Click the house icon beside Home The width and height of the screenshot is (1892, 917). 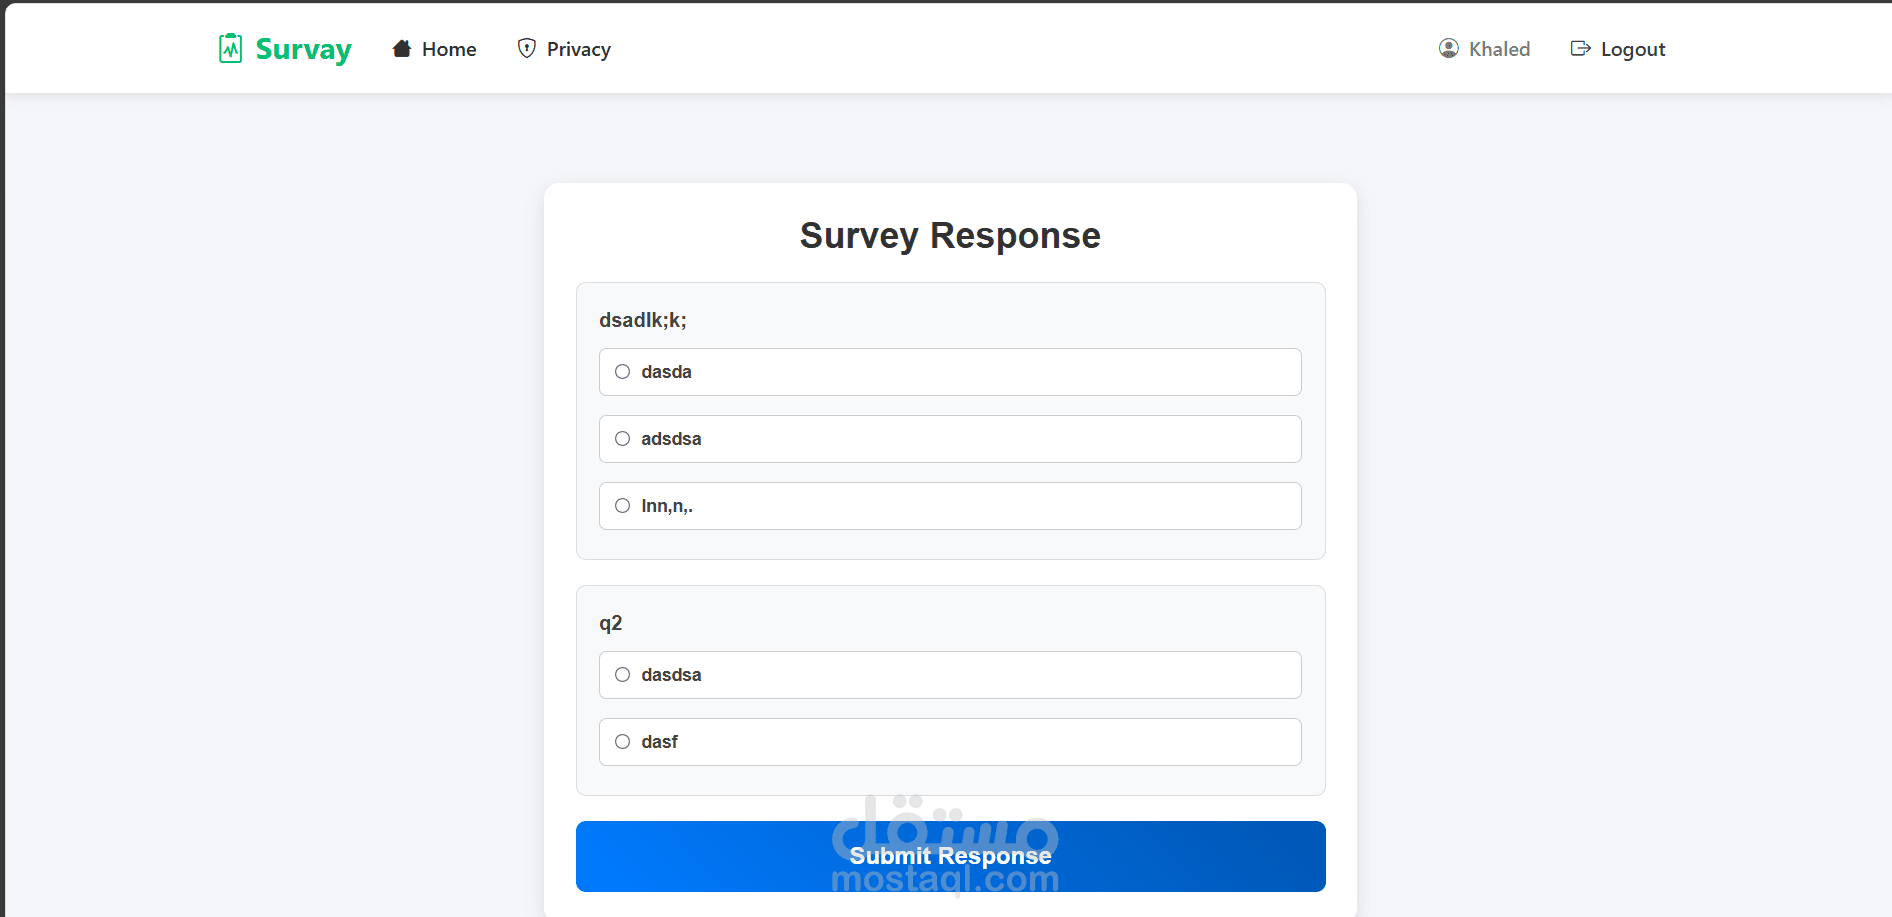tap(402, 48)
